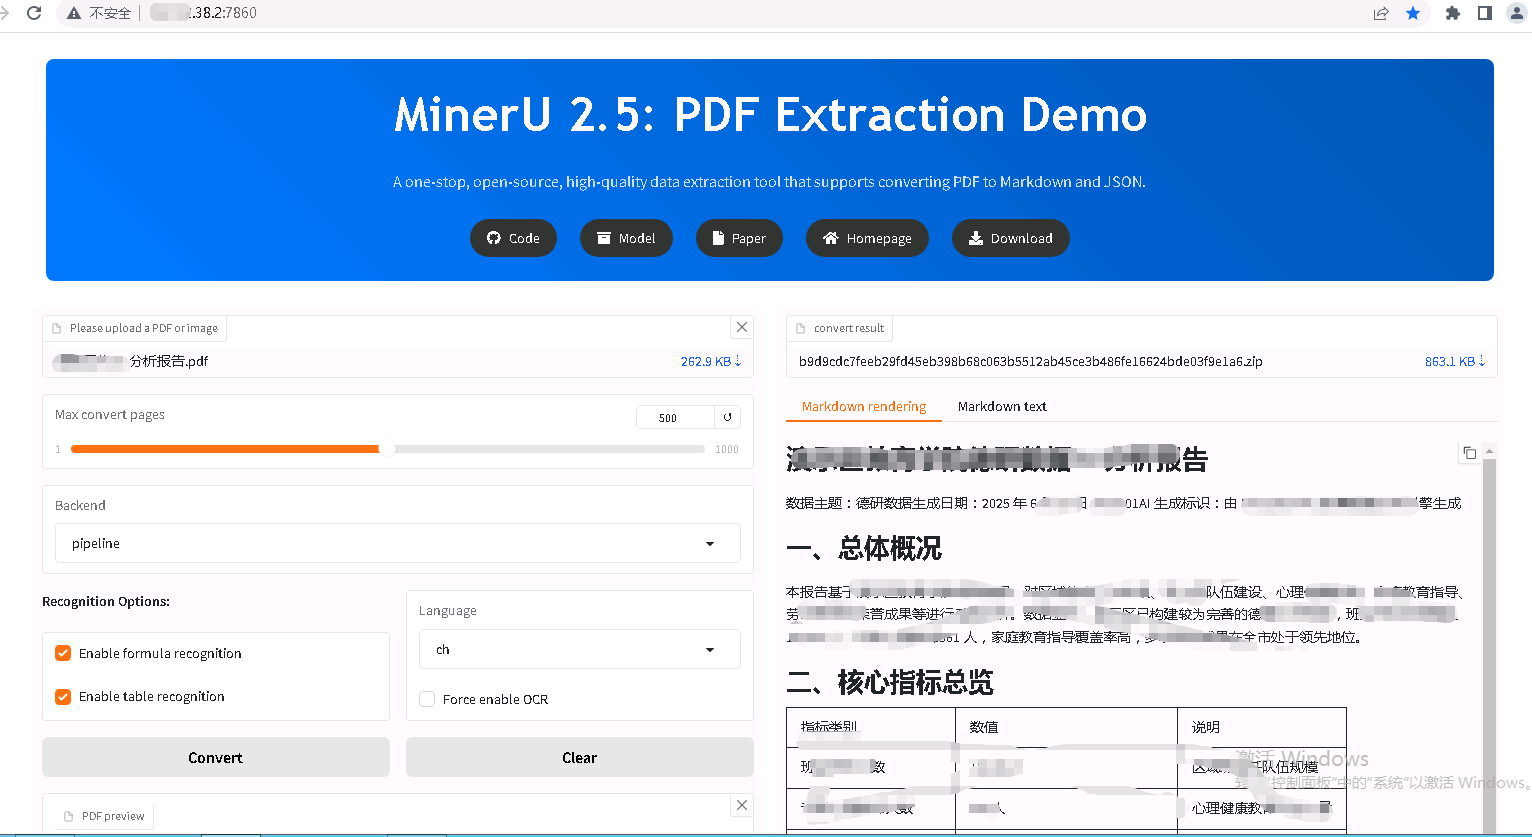Toggle Enable table recognition checkbox
The width and height of the screenshot is (1532, 837).
pos(63,696)
